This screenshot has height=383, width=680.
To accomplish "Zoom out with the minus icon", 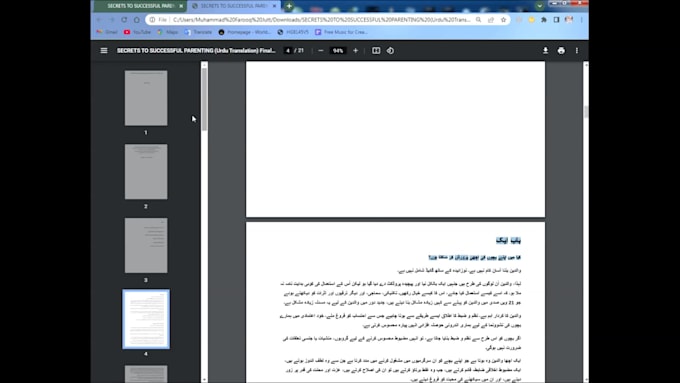I will (321, 51).
